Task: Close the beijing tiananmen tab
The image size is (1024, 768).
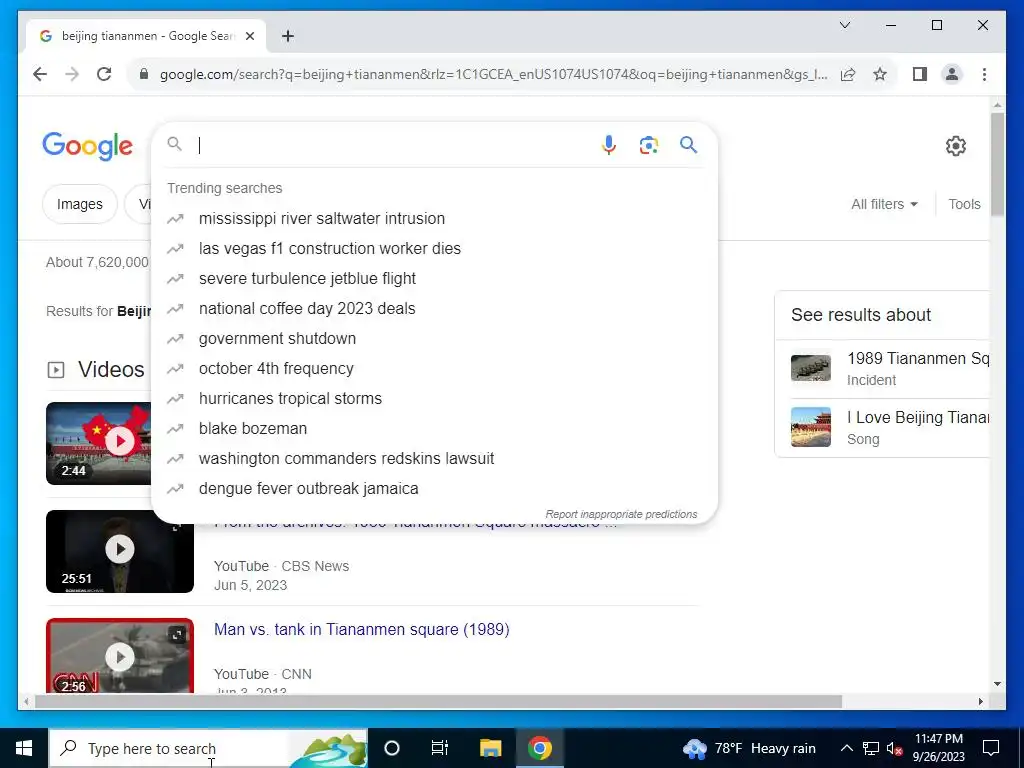Action: [x=249, y=36]
